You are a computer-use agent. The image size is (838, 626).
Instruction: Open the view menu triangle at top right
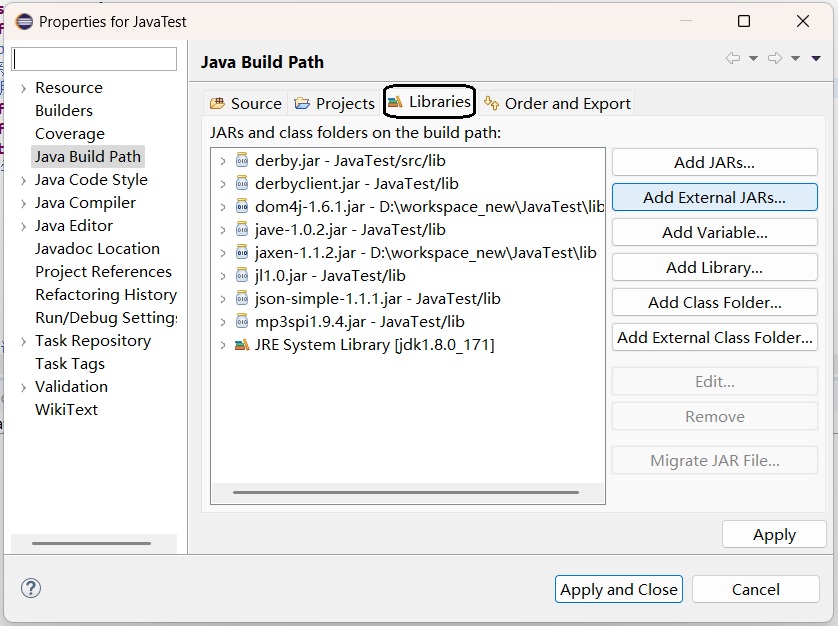(816, 58)
